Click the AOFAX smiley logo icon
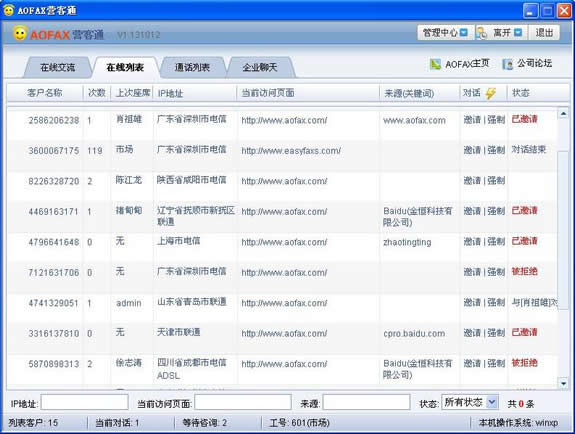575x434 pixels. pos(20,33)
